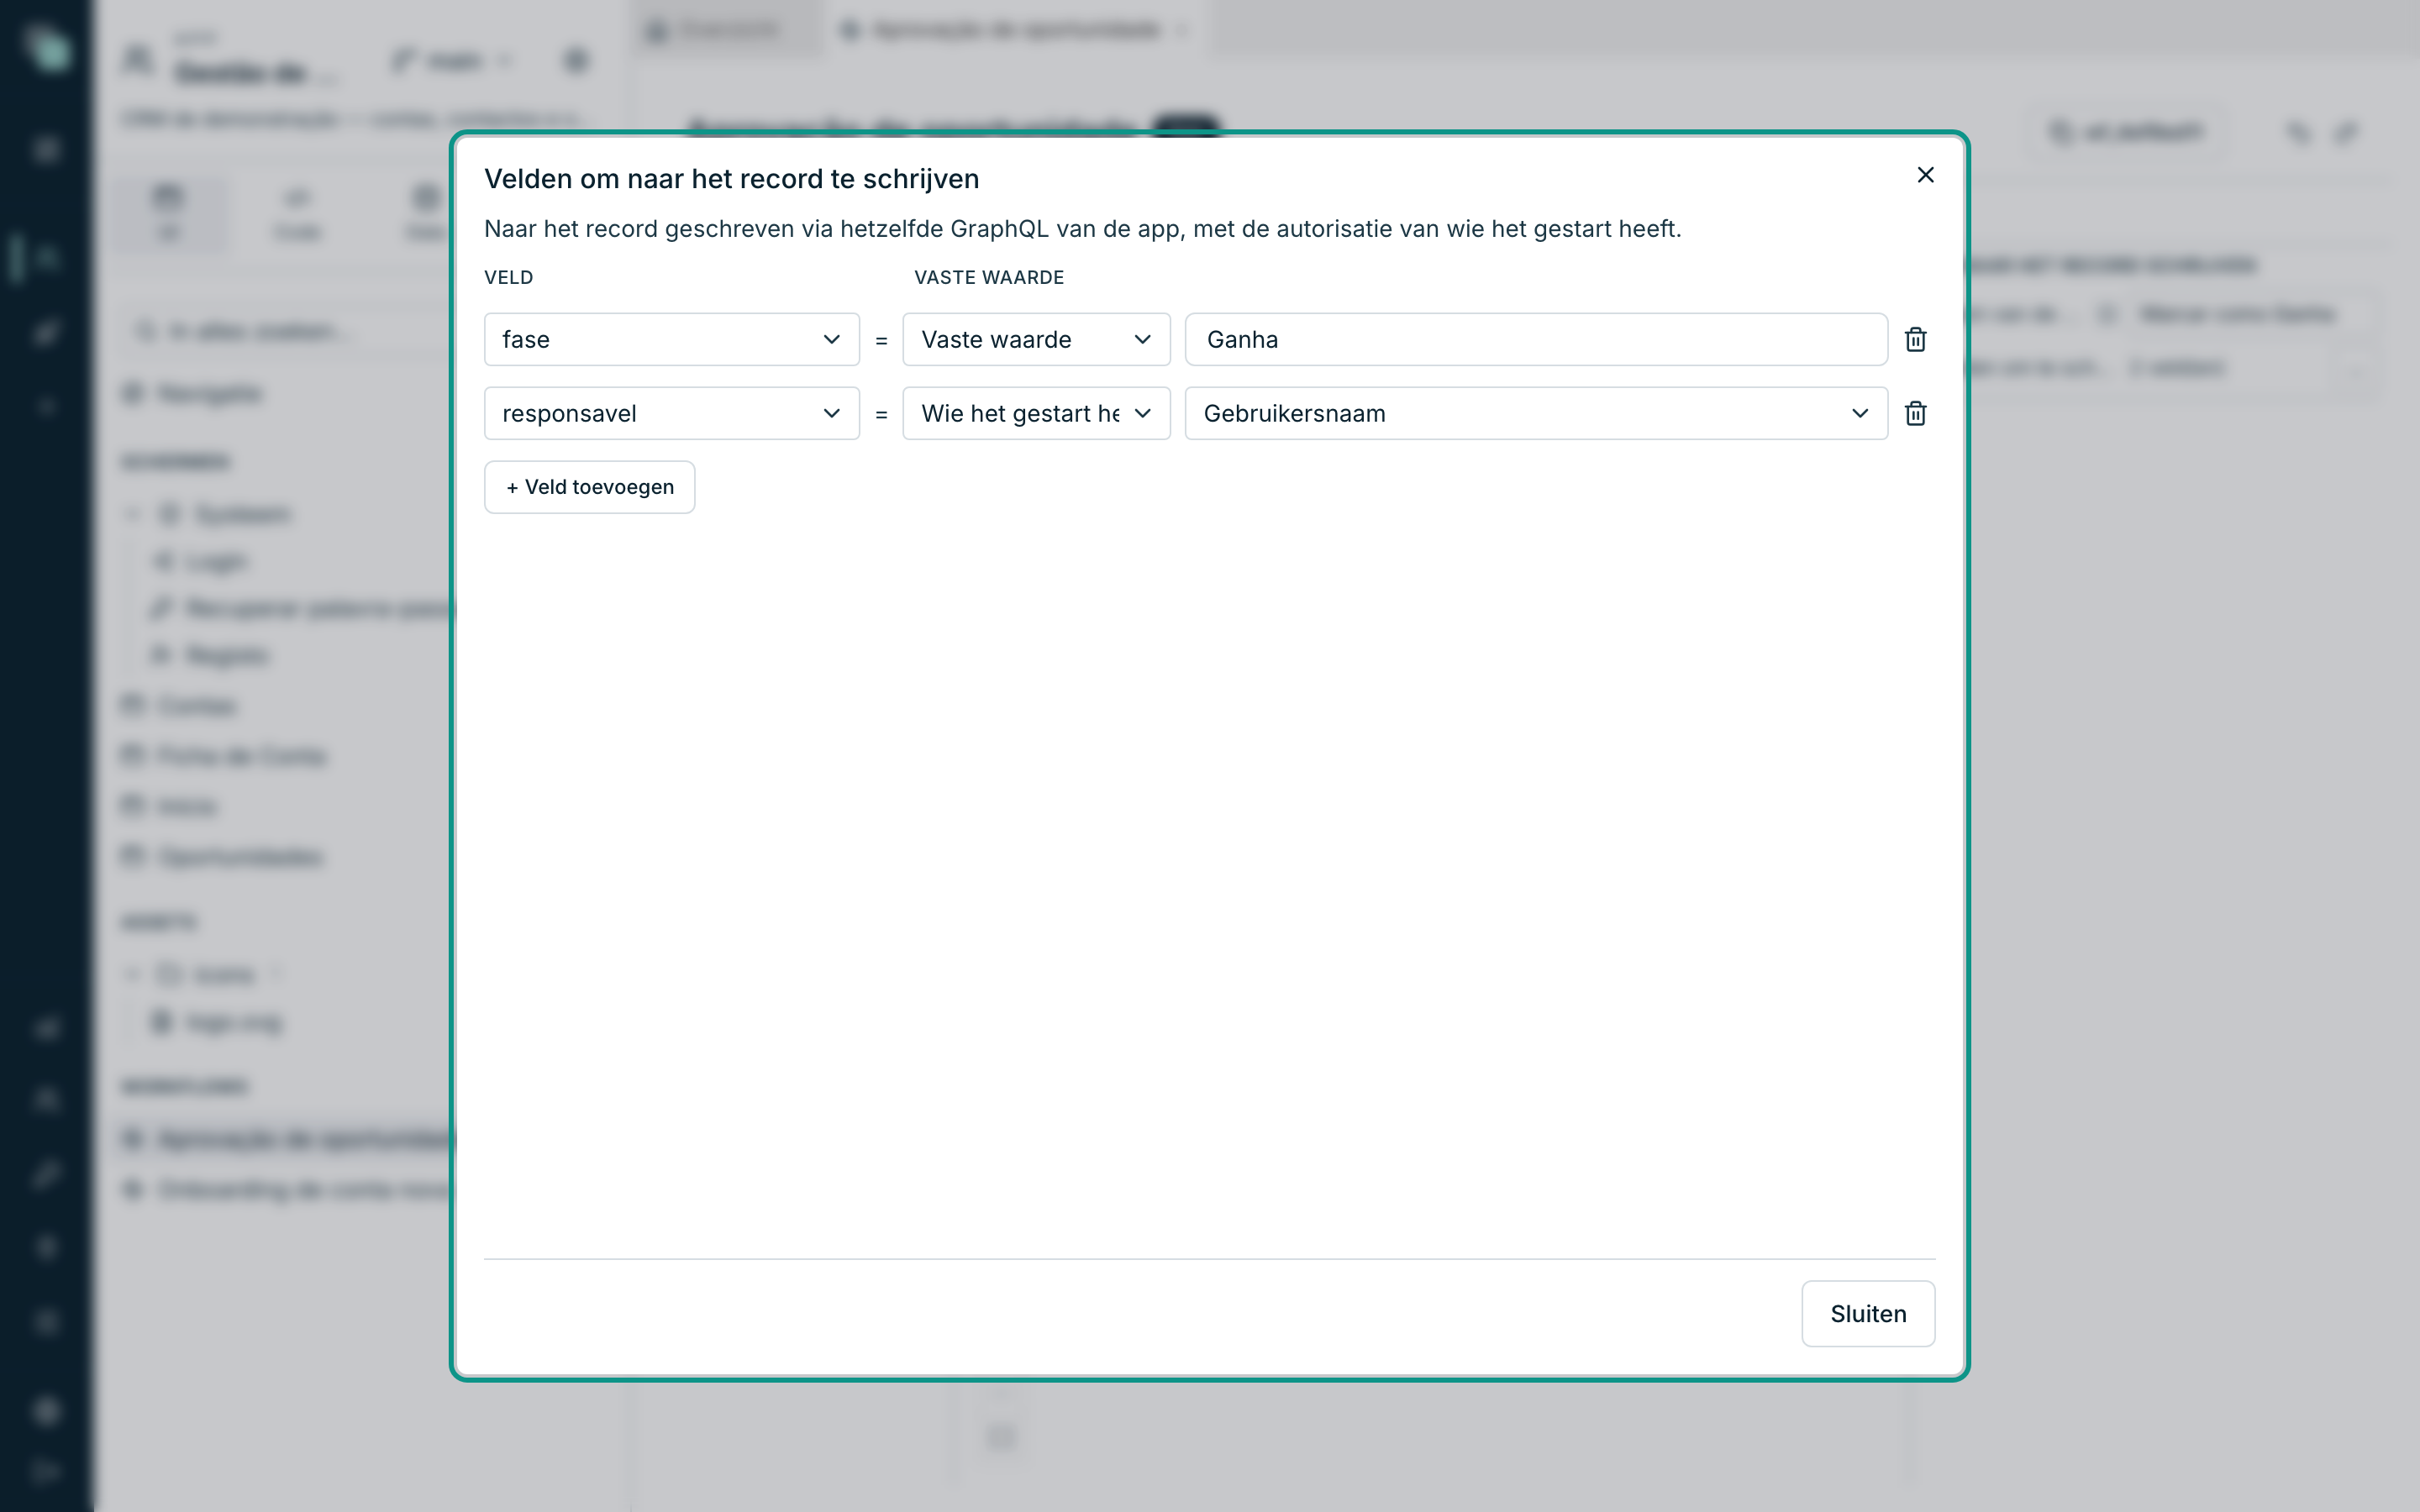Delete the responsavel field row
2420x1512 pixels.
(x=1915, y=414)
